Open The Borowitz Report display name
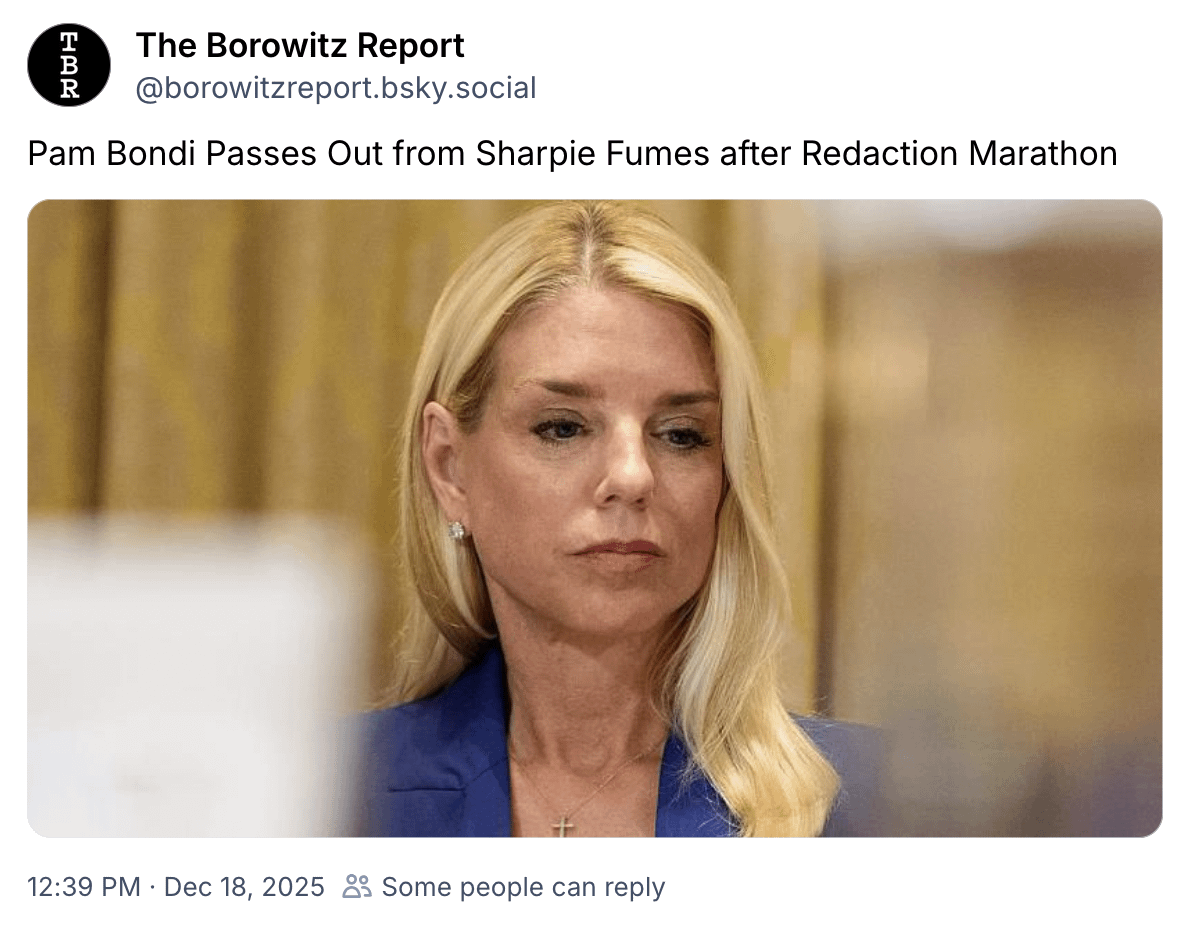Screen dimensions: 1192x926 point(300,46)
